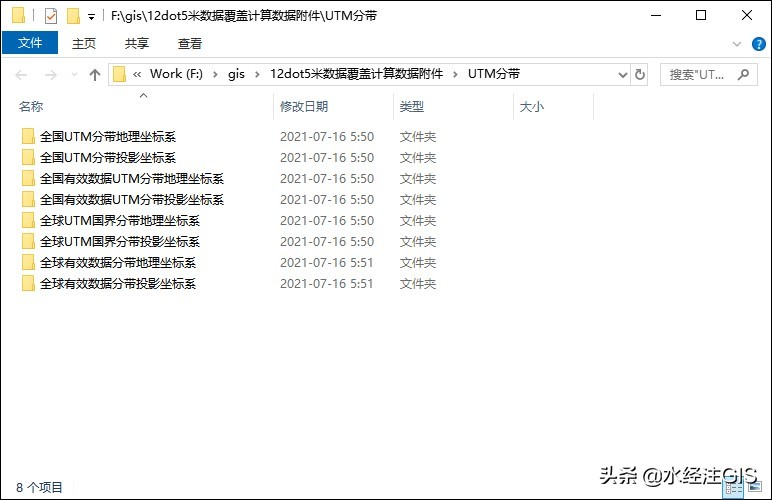772x500 pixels.
Task: Expand the ribbon with the chevron
Action: (x=737, y=44)
